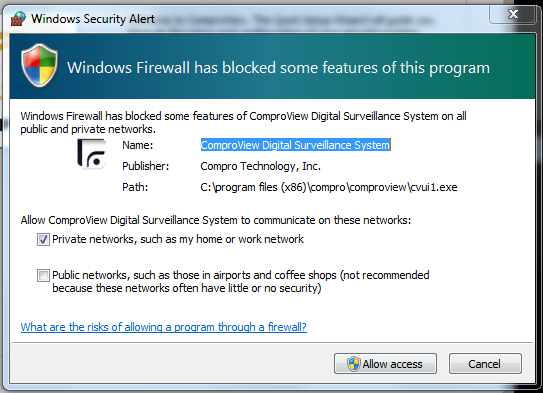
Task: Click the Compro Technology publisher text
Action: 260,166
